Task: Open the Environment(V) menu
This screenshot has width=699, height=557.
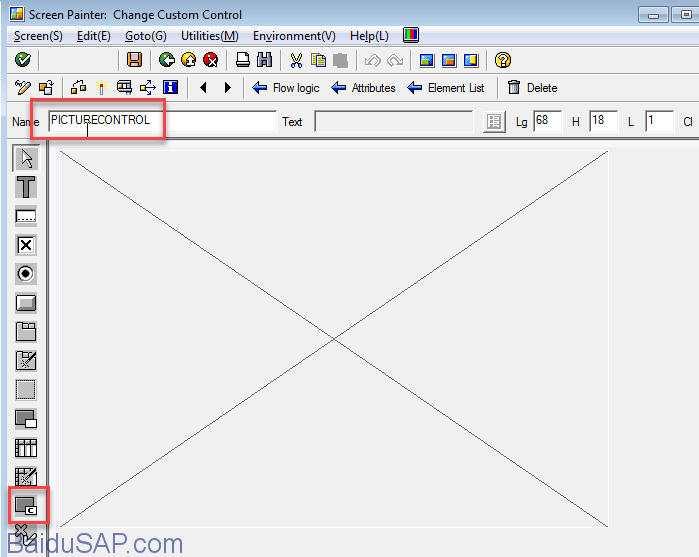Action: point(294,36)
